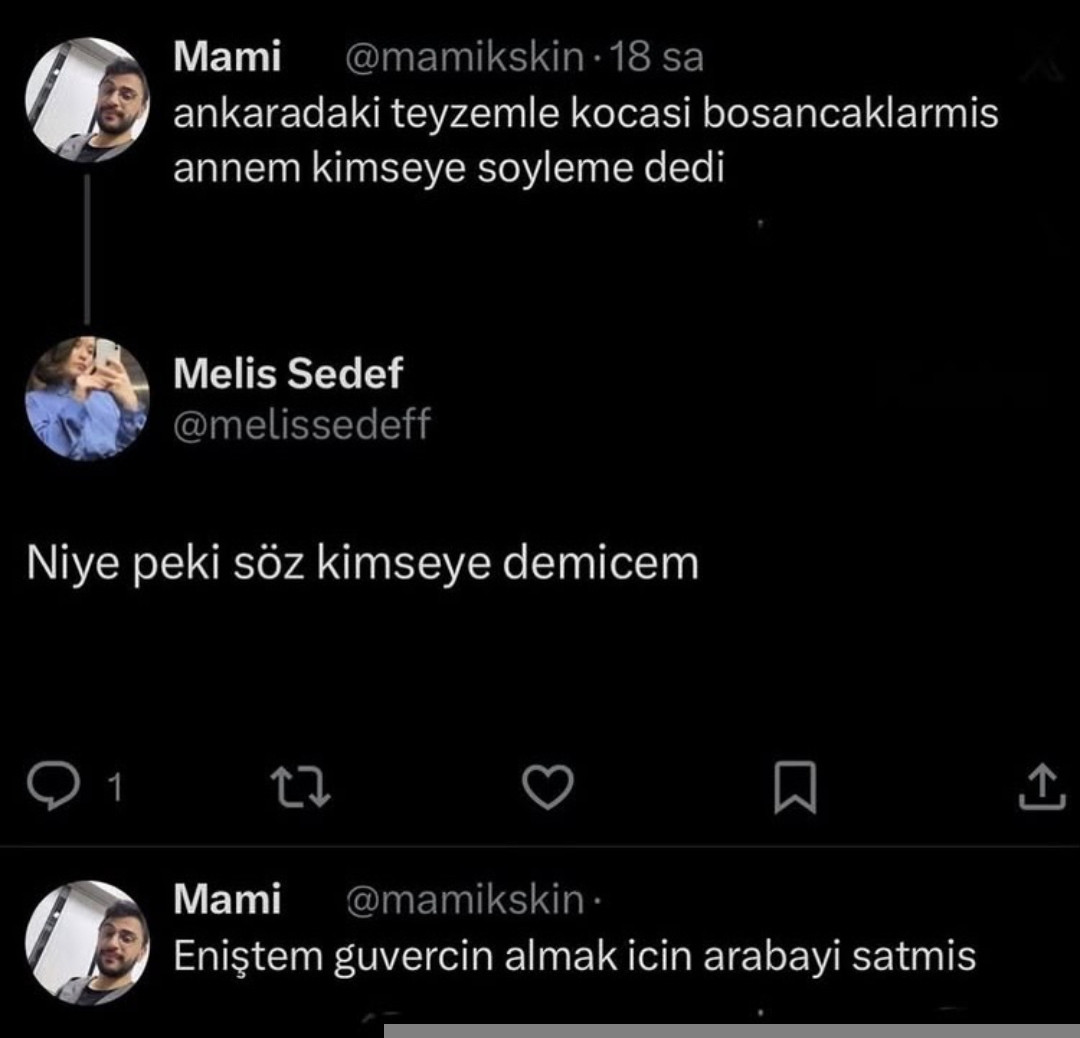Click the retweet arrows icon
The height and width of the screenshot is (1038, 1080).
click(302, 788)
